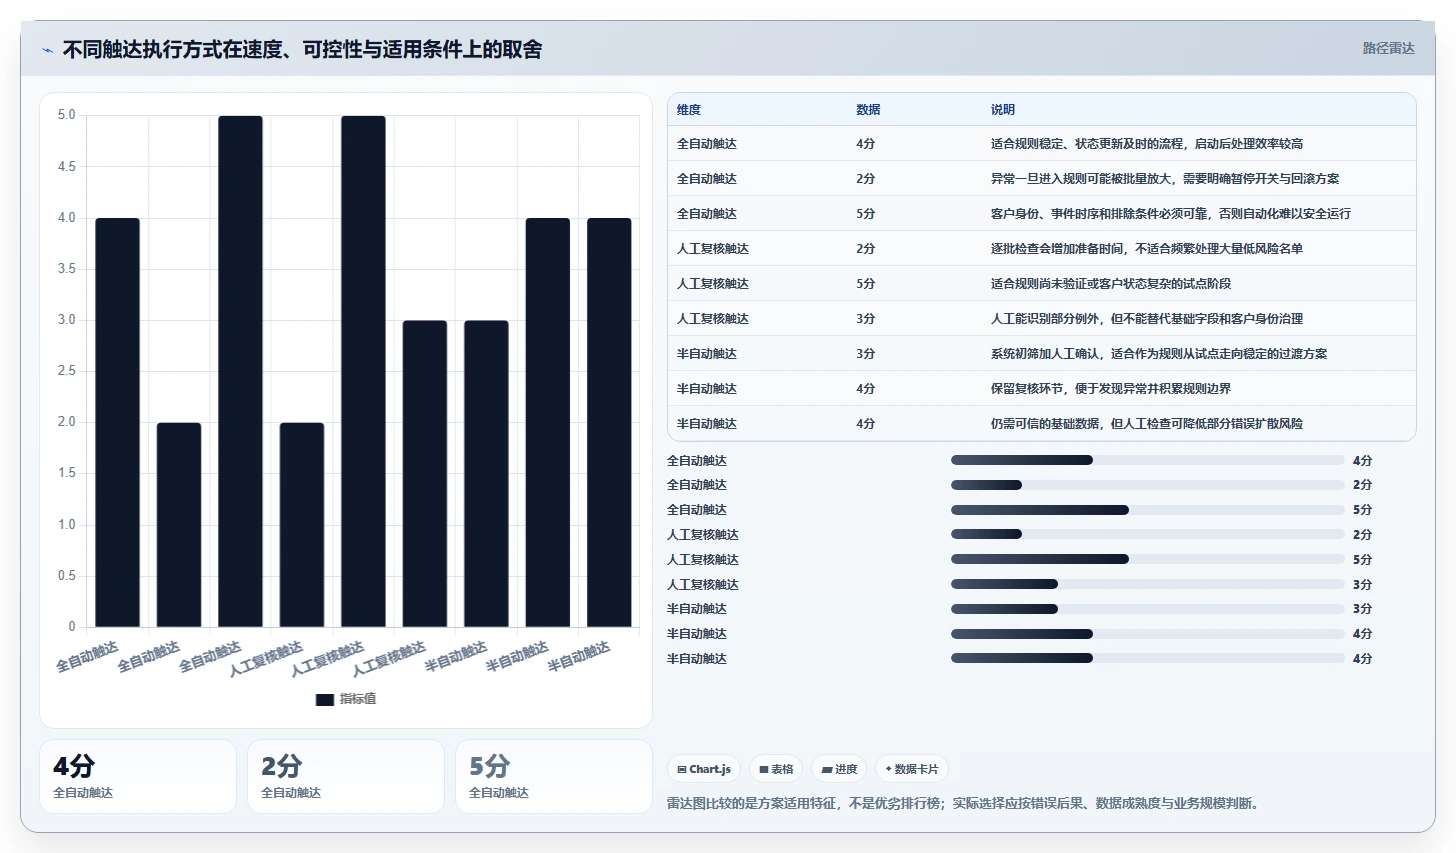1456x853 pixels.
Task: Toggle the 指标值 legend entry below the chart
Action: click(x=346, y=699)
